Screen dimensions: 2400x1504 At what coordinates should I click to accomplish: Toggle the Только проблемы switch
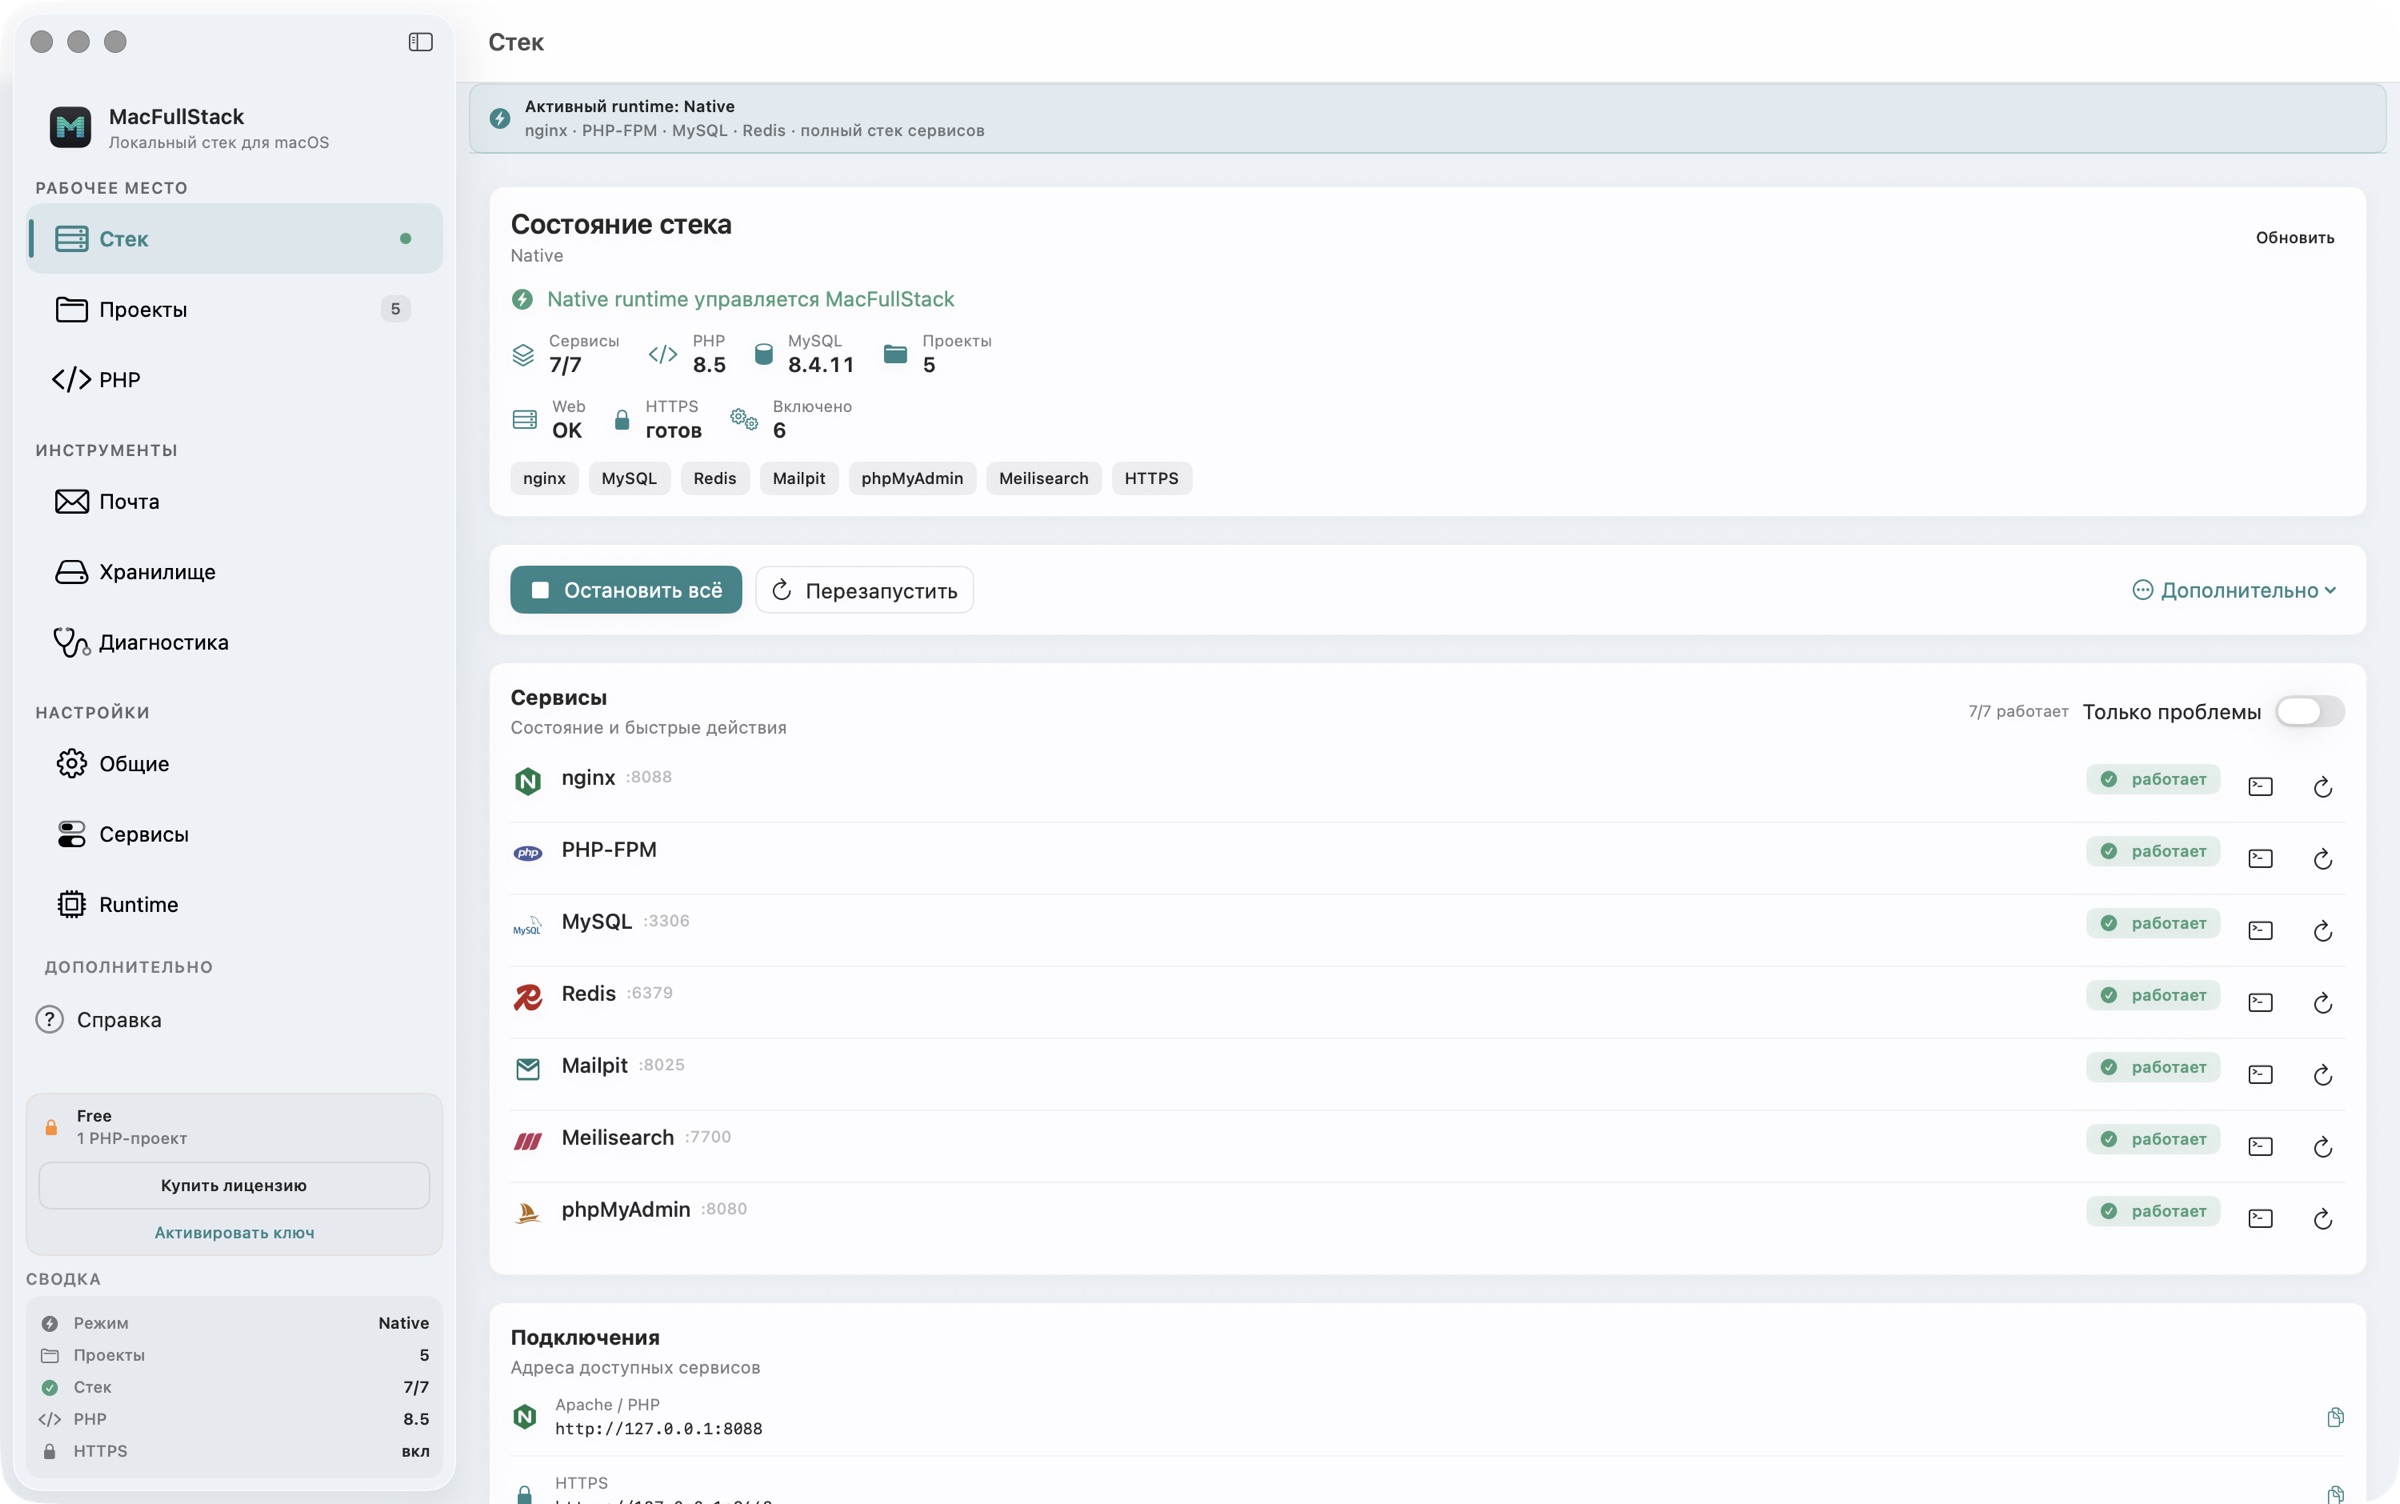pyautogui.click(x=2309, y=711)
